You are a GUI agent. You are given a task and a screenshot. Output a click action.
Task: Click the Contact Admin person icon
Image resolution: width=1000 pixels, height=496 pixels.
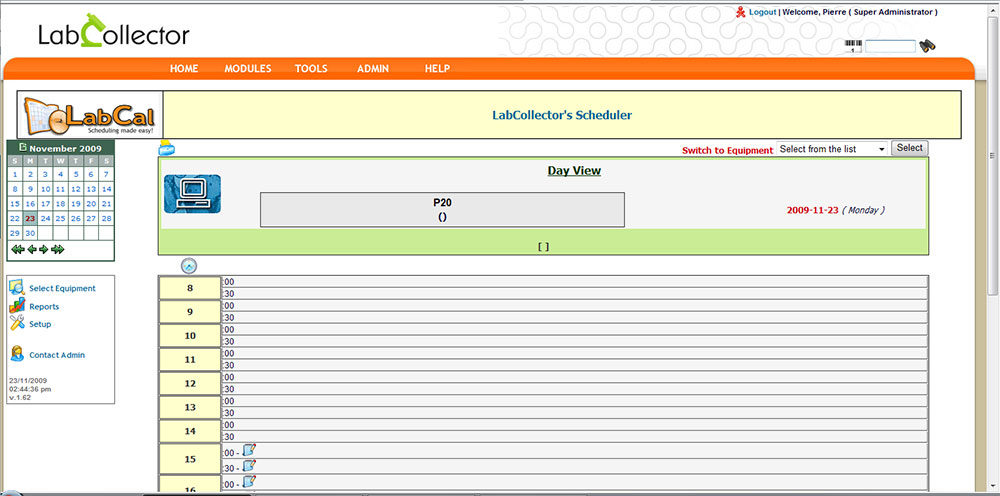17,354
